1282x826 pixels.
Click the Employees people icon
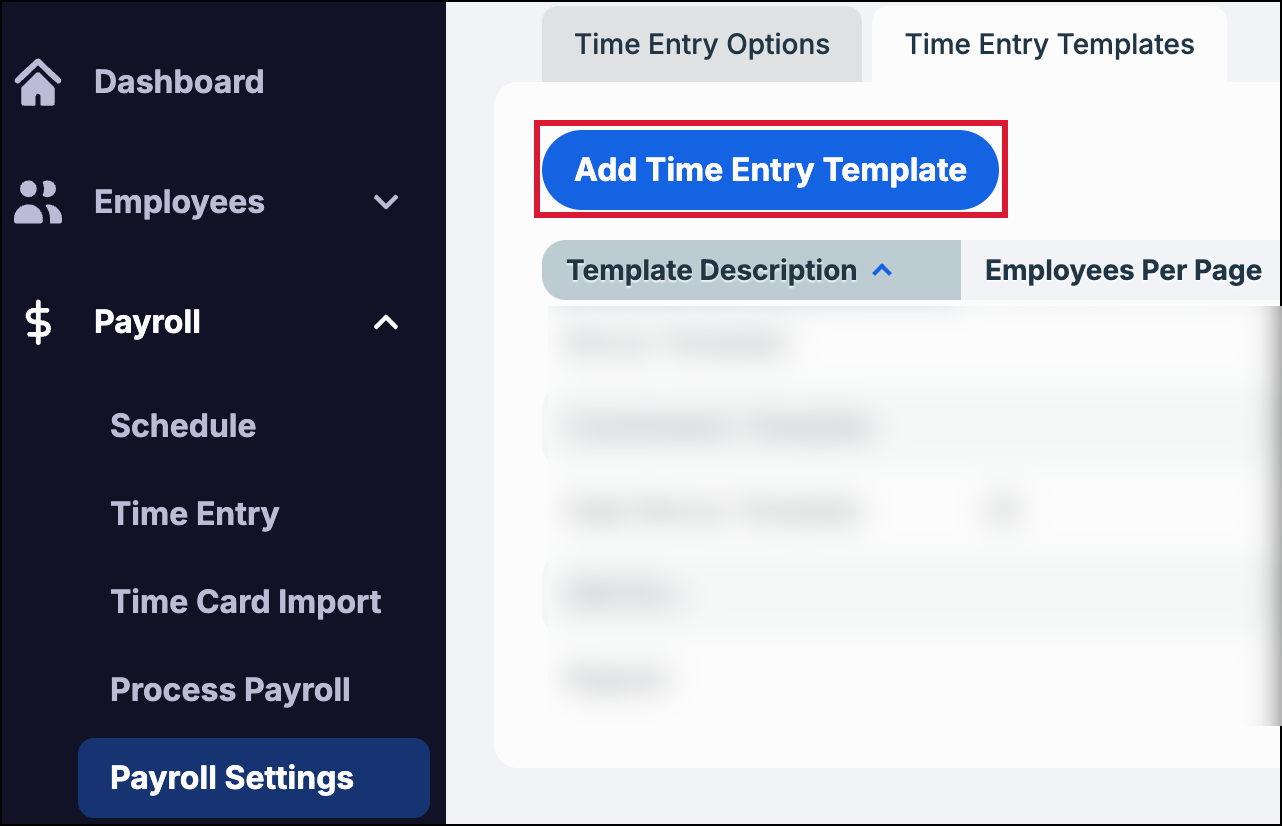tap(39, 202)
